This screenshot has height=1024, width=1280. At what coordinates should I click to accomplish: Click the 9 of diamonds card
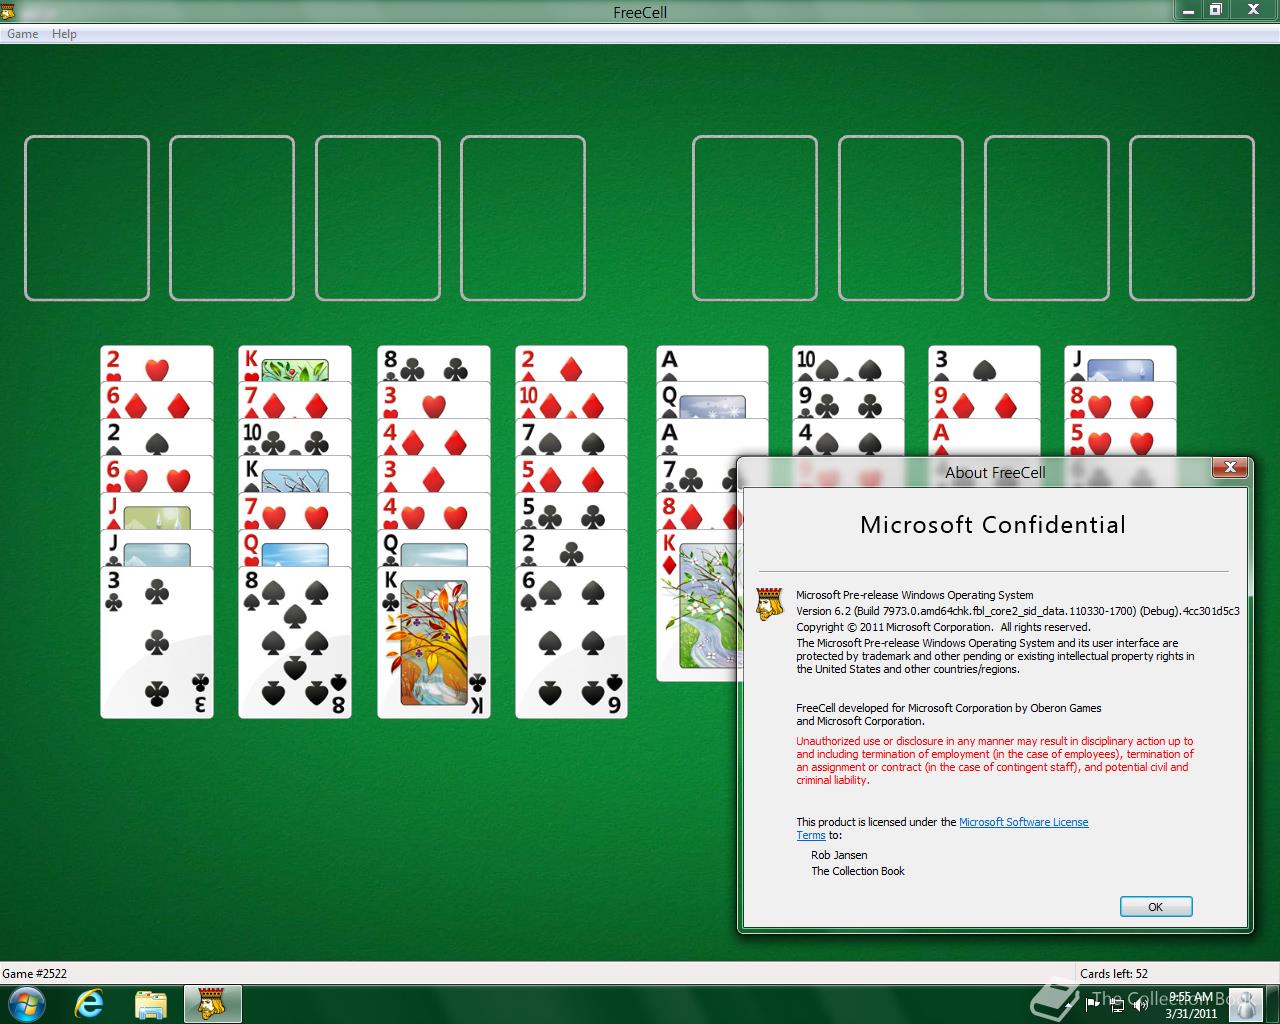click(x=984, y=401)
